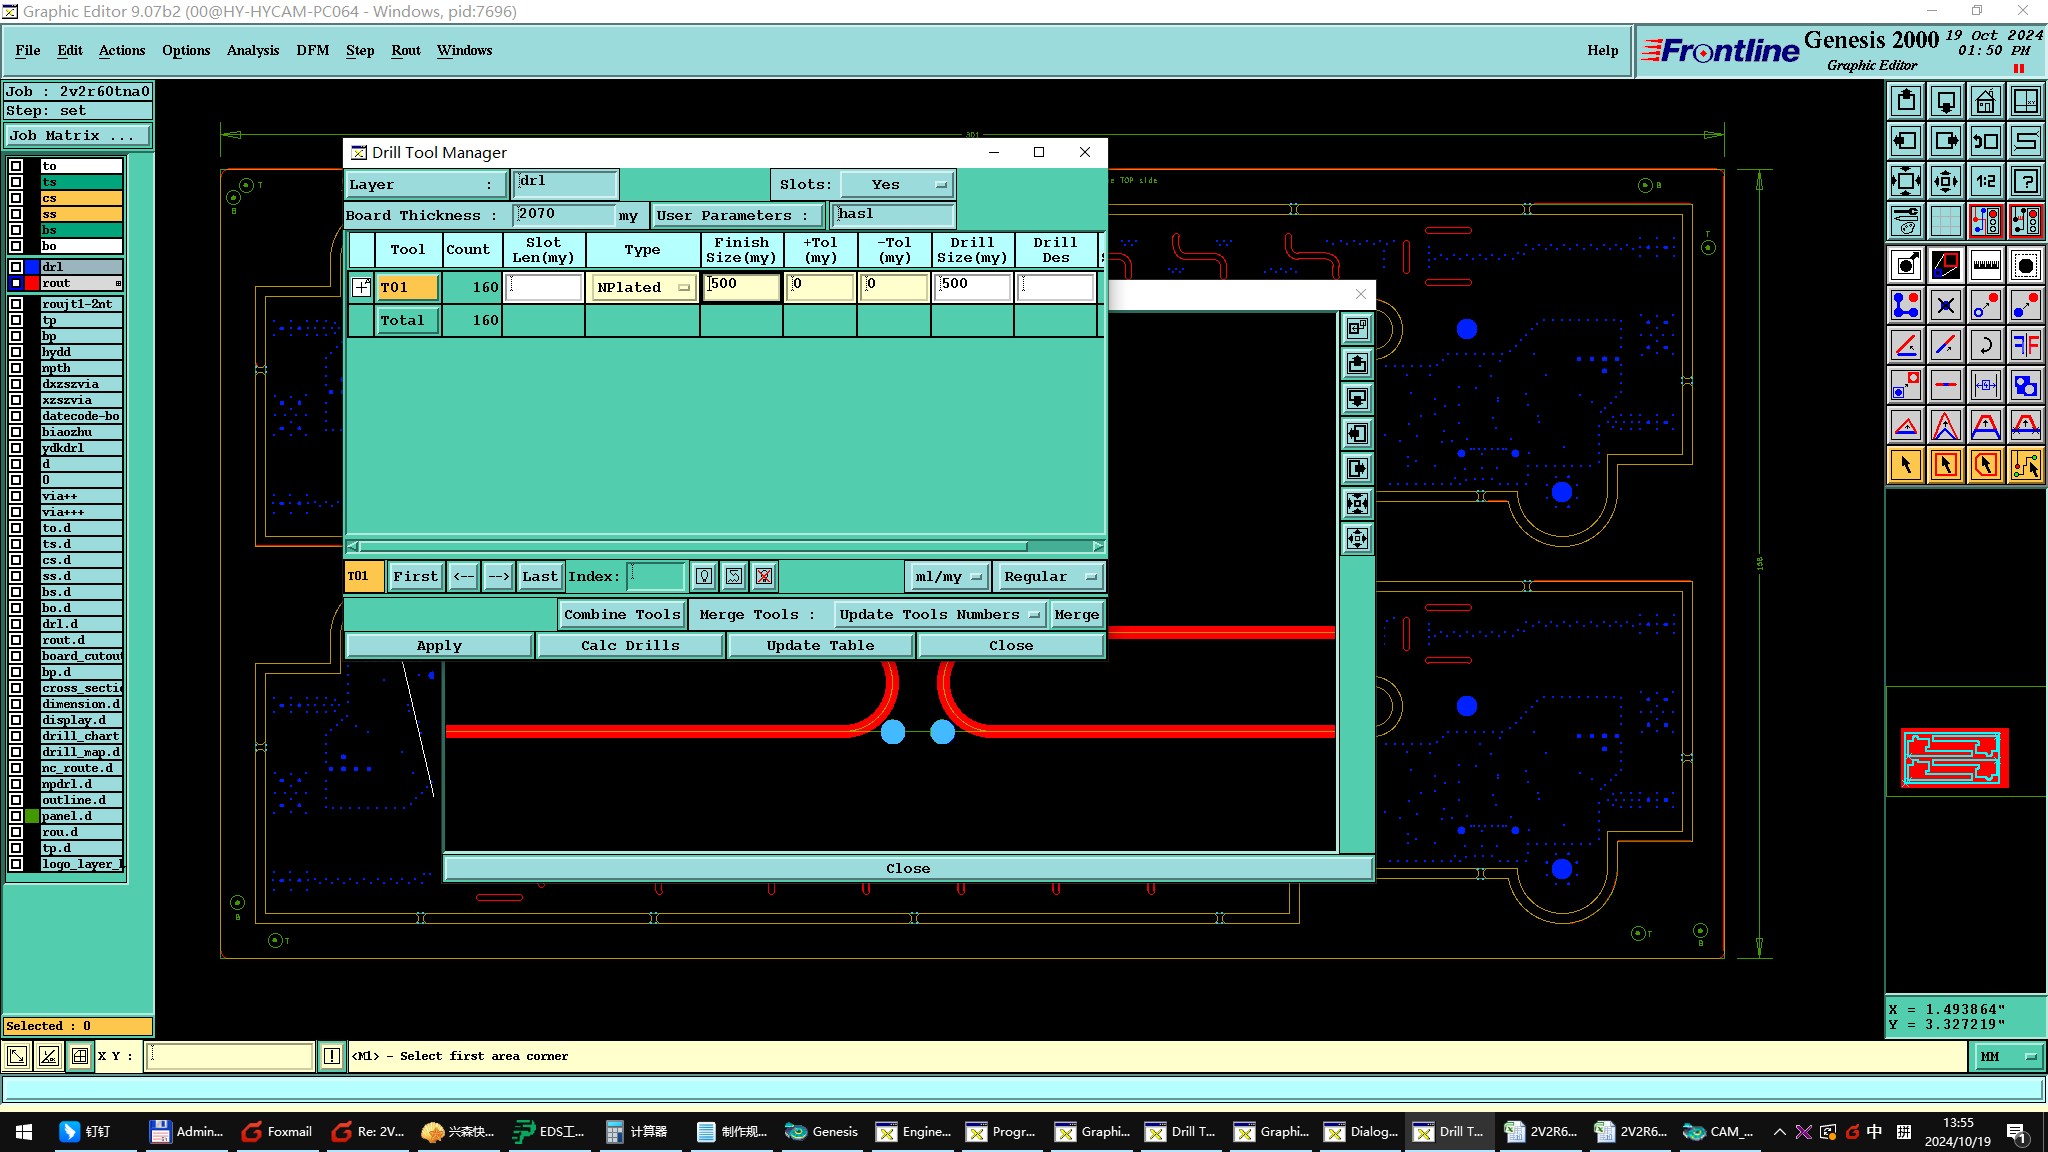Open the DFM menu
The height and width of the screenshot is (1152, 2048).
312,50
